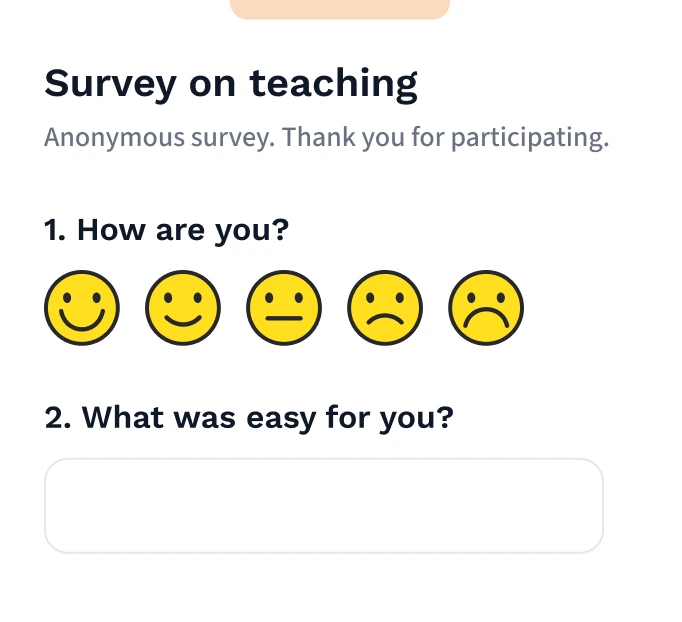This screenshot has width=682, height=622.
Task: Pick the neutral straight-mouth face
Action: [x=284, y=308]
